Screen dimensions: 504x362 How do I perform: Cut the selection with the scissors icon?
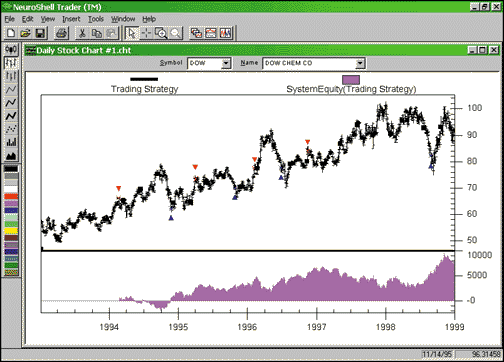(x=82, y=33)
